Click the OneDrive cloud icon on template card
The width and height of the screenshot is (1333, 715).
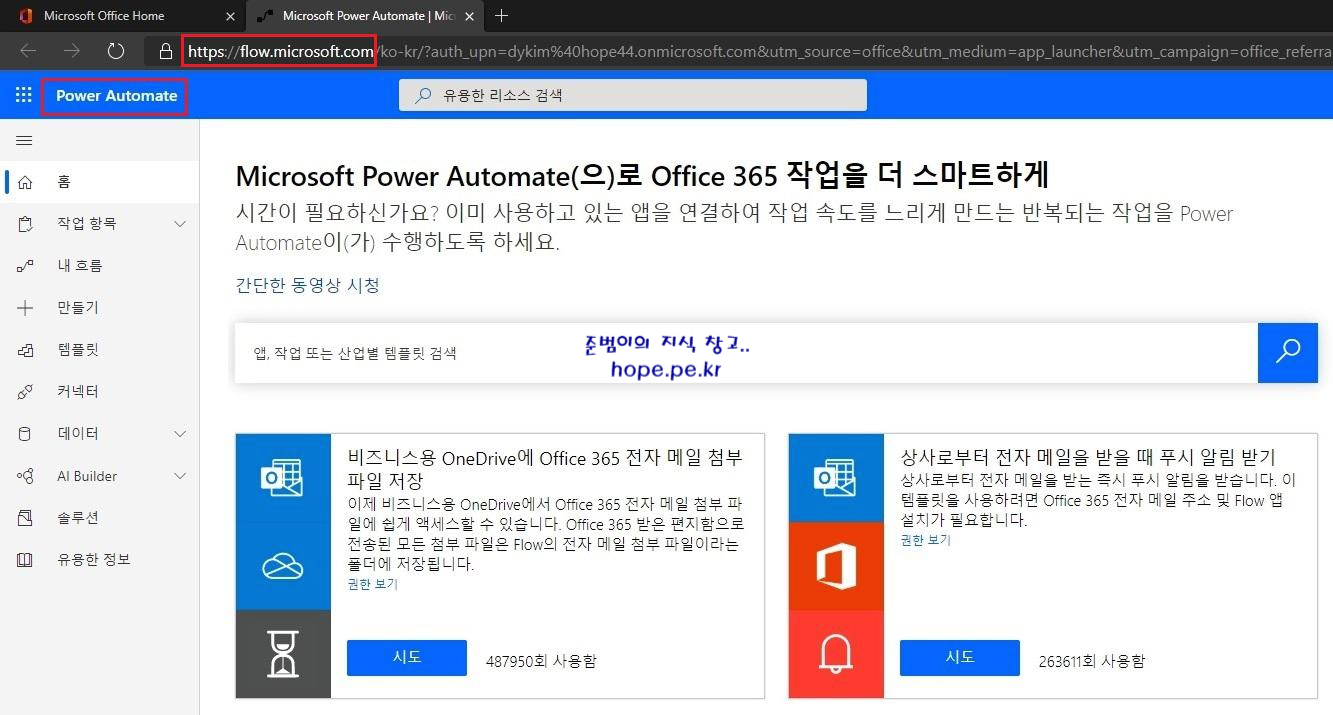tap(283, 566)
